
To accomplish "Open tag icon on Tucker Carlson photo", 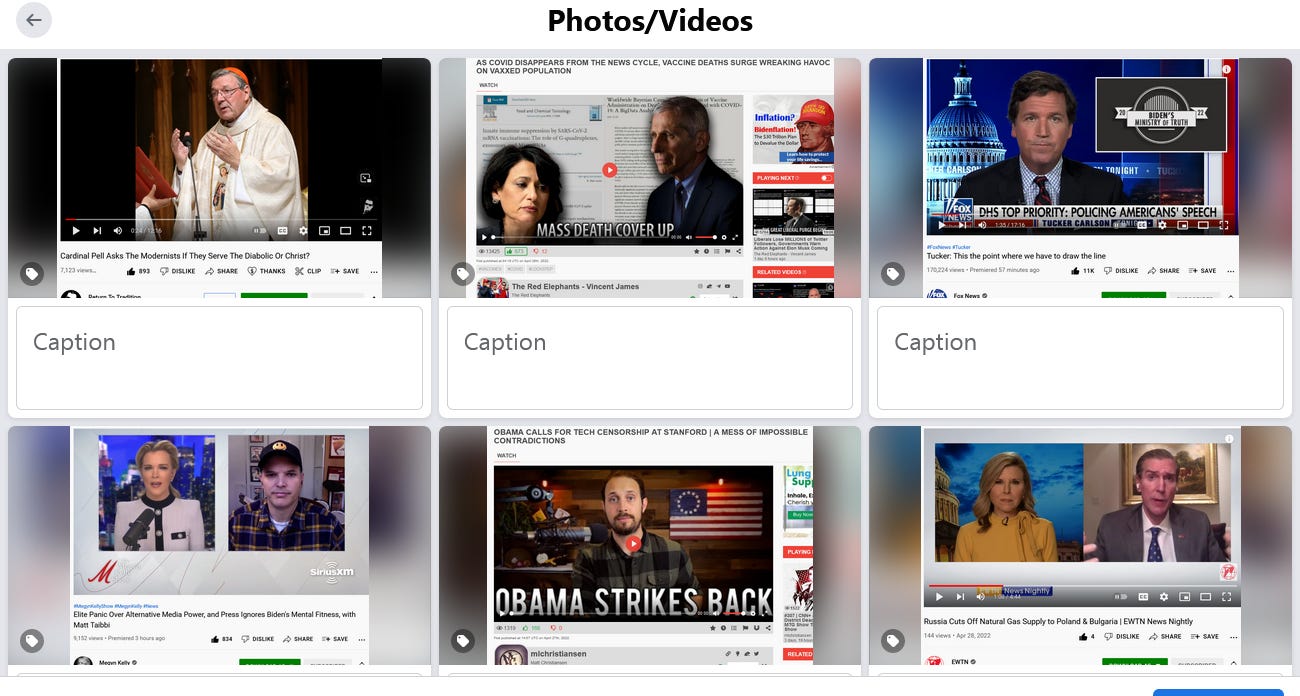I will (x=893, y=273).
